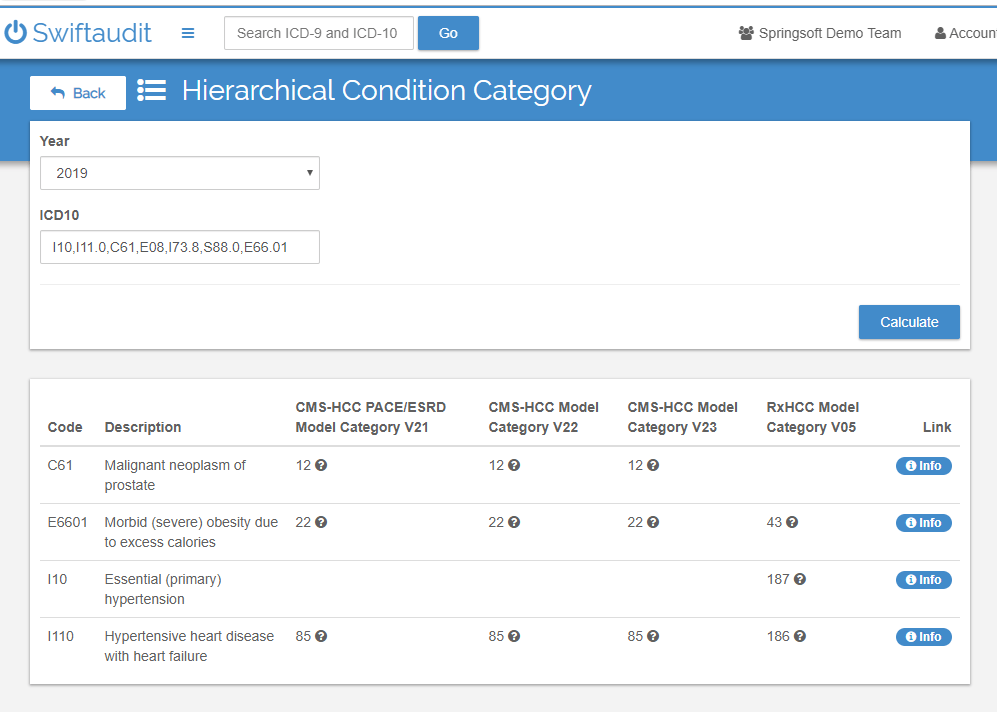The height and width of the screenshot is (712, 997).
Task: Click help icon beside I110 V23 value 85
Action: coord(653,636)
